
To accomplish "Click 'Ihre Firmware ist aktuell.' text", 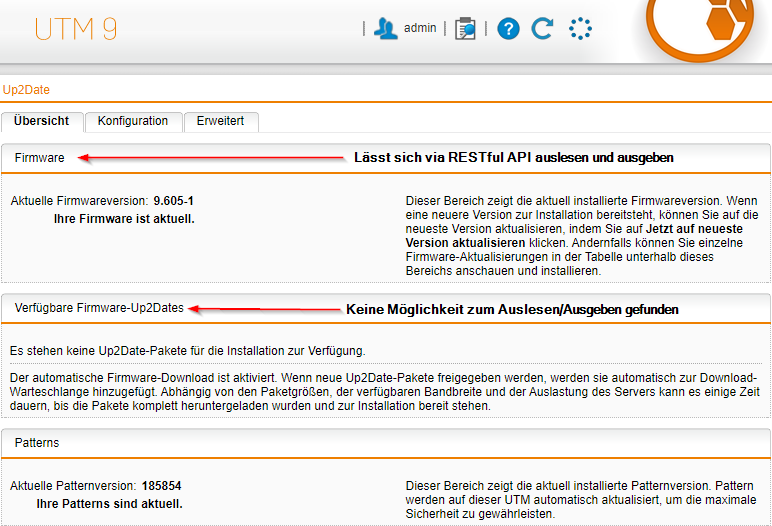I will [124, 219].
